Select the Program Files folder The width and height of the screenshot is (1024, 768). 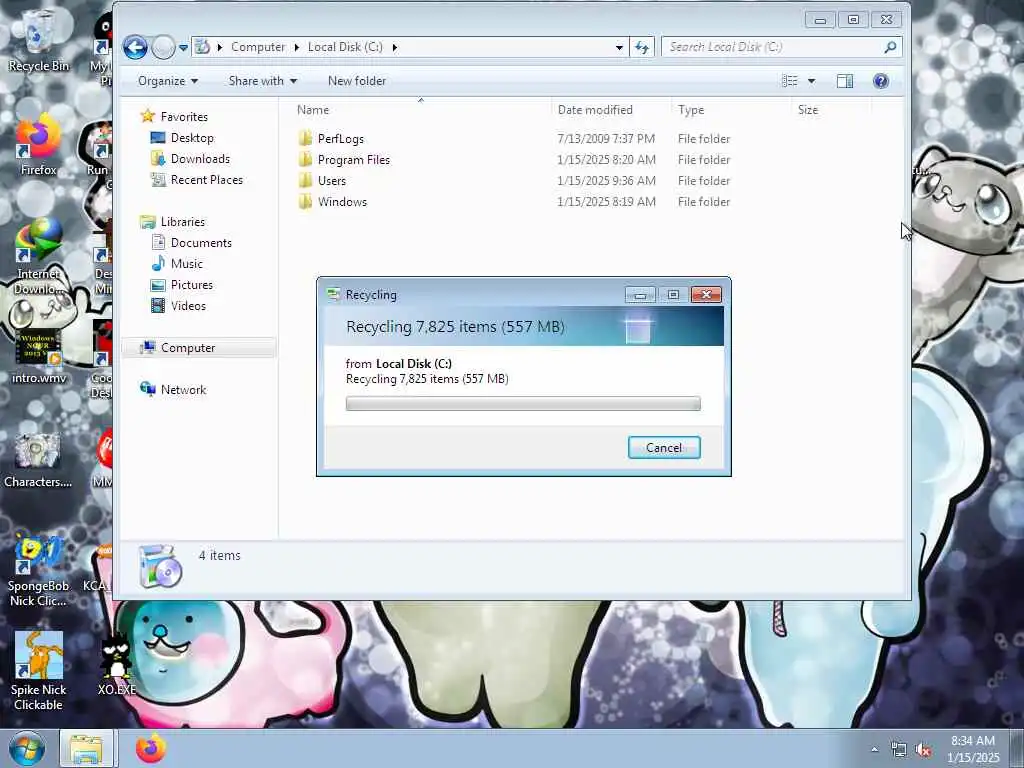point(353,160)
